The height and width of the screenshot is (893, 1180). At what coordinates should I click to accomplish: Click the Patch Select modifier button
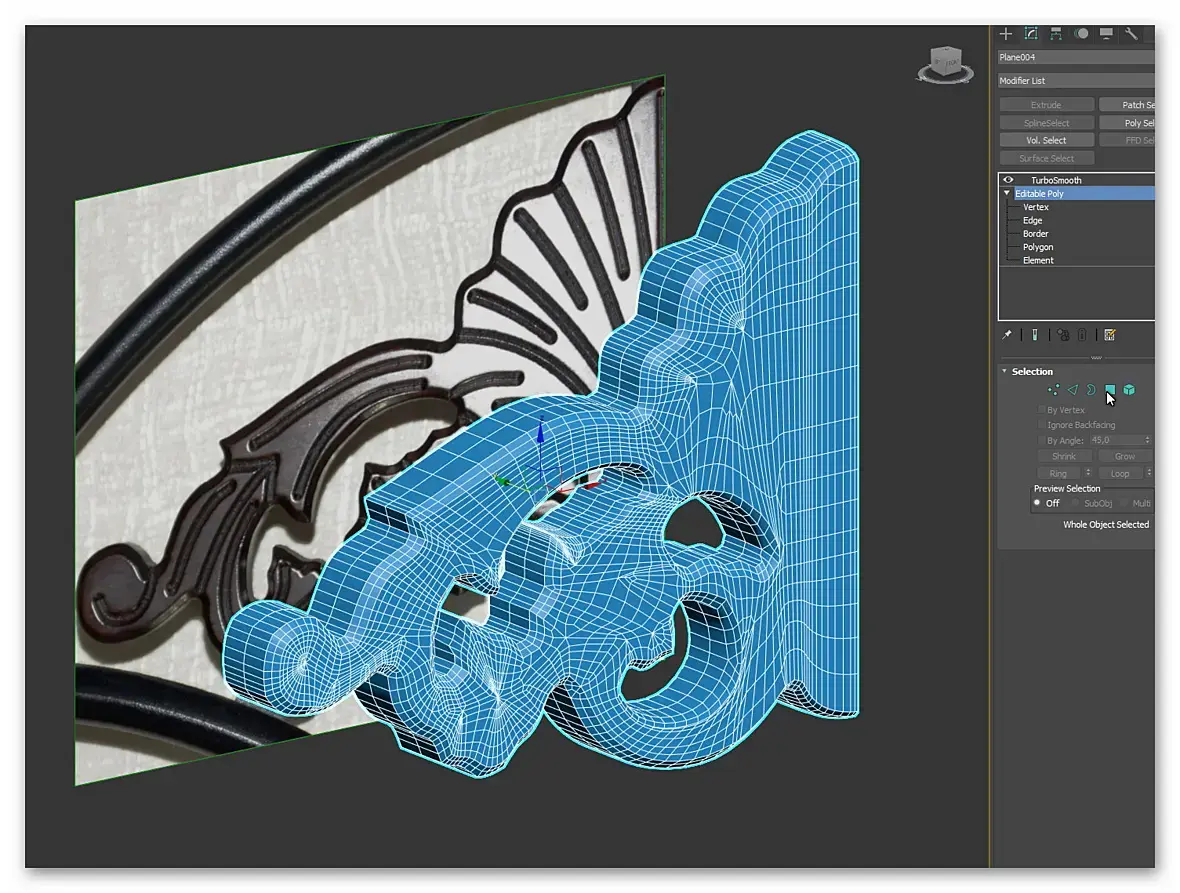point(1127,105)
